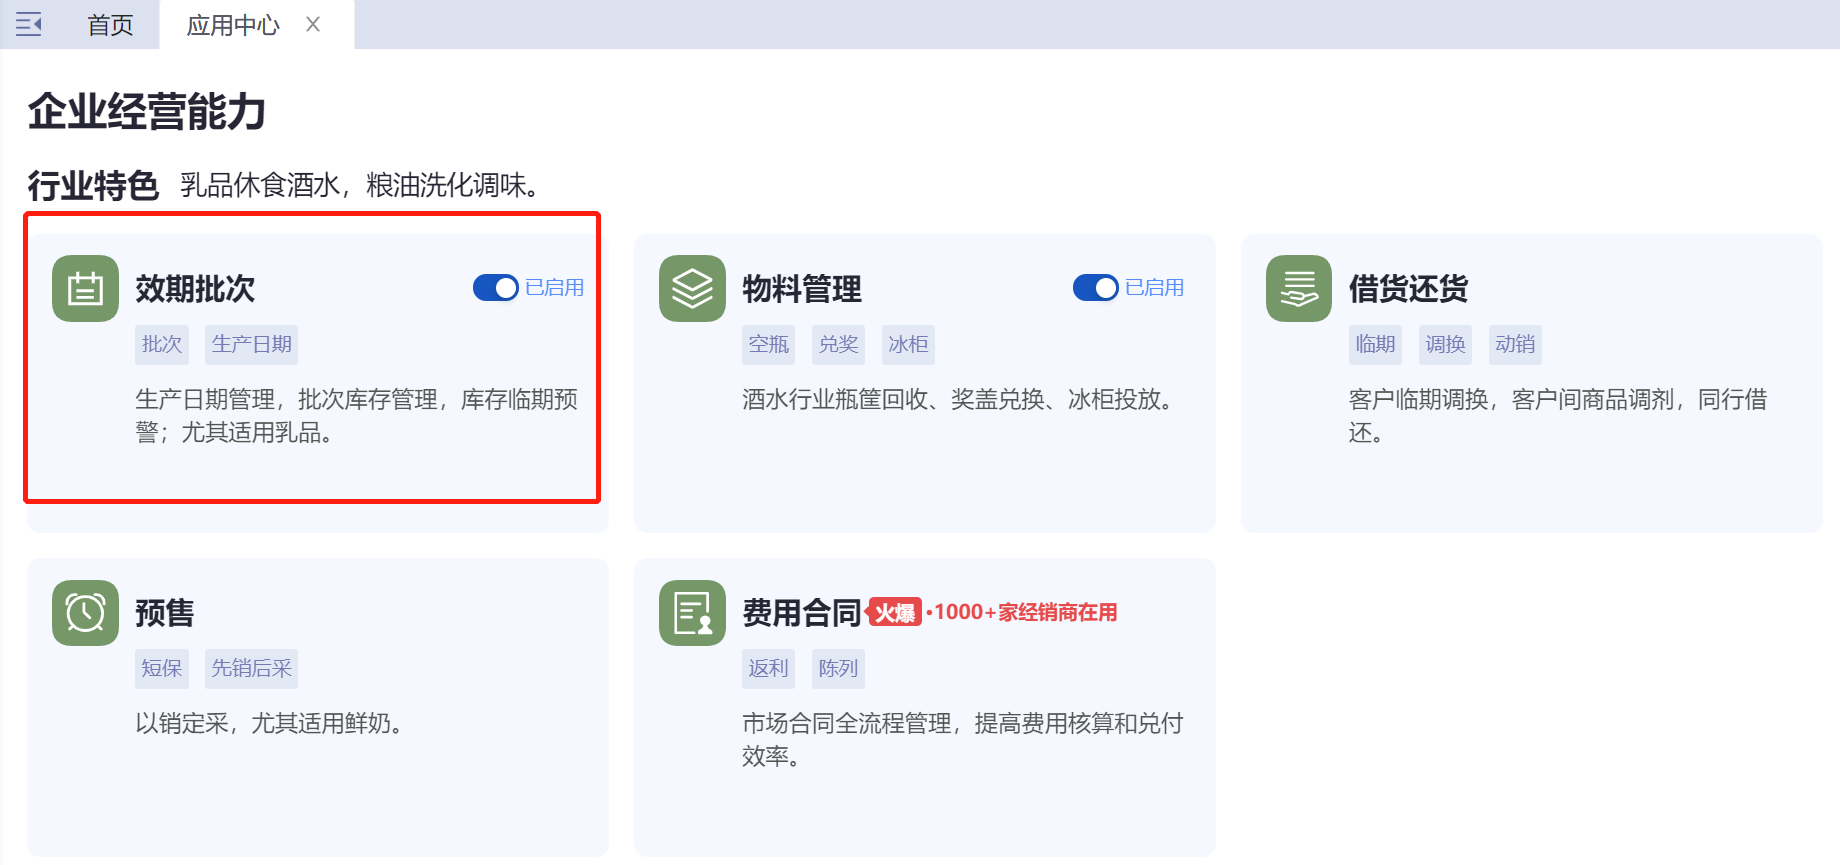
Task: Click the 火爆 red badge
Action: click(x=894, y=612)
